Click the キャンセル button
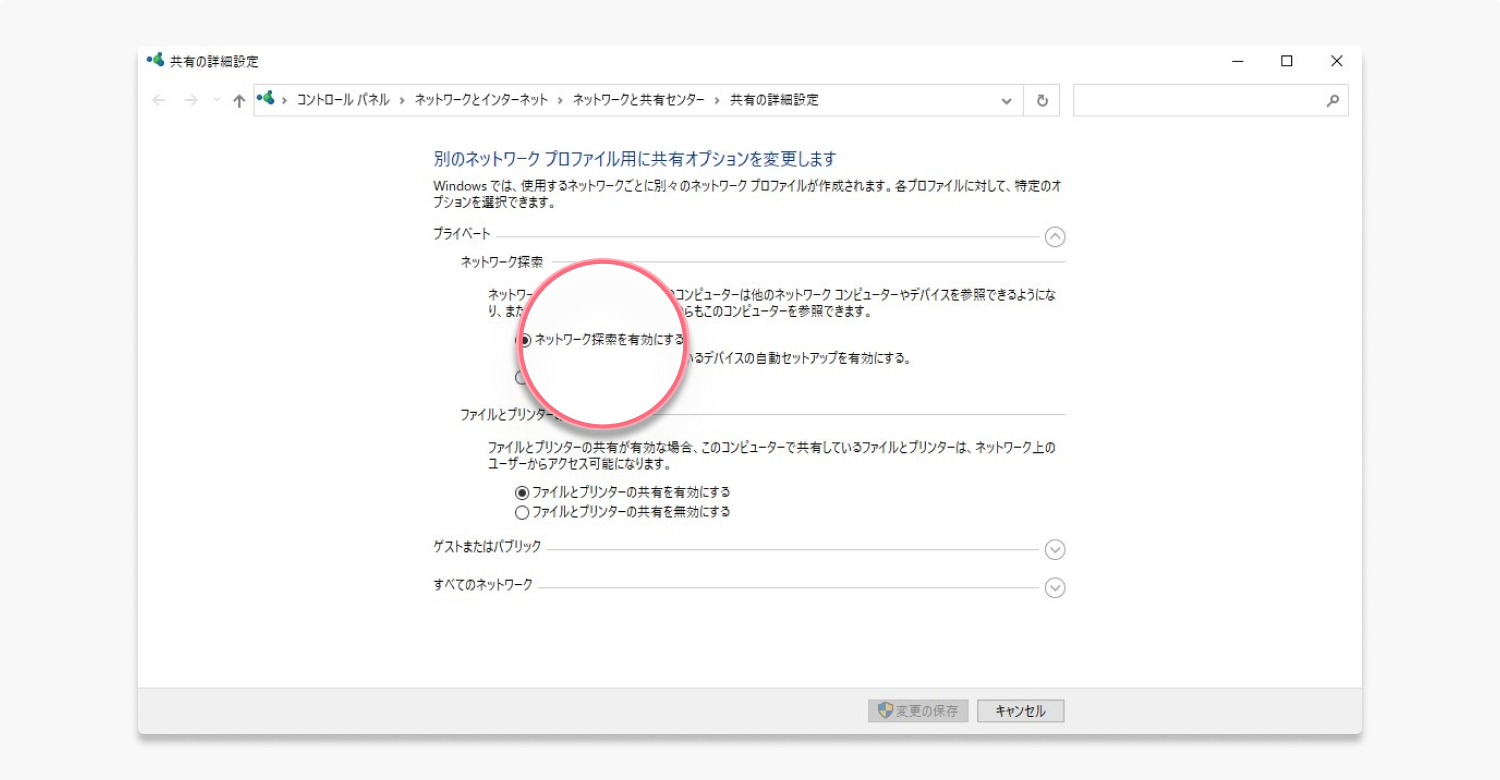The width and height of the screenshot is (1500, 780). click(x=1021, y=711)
